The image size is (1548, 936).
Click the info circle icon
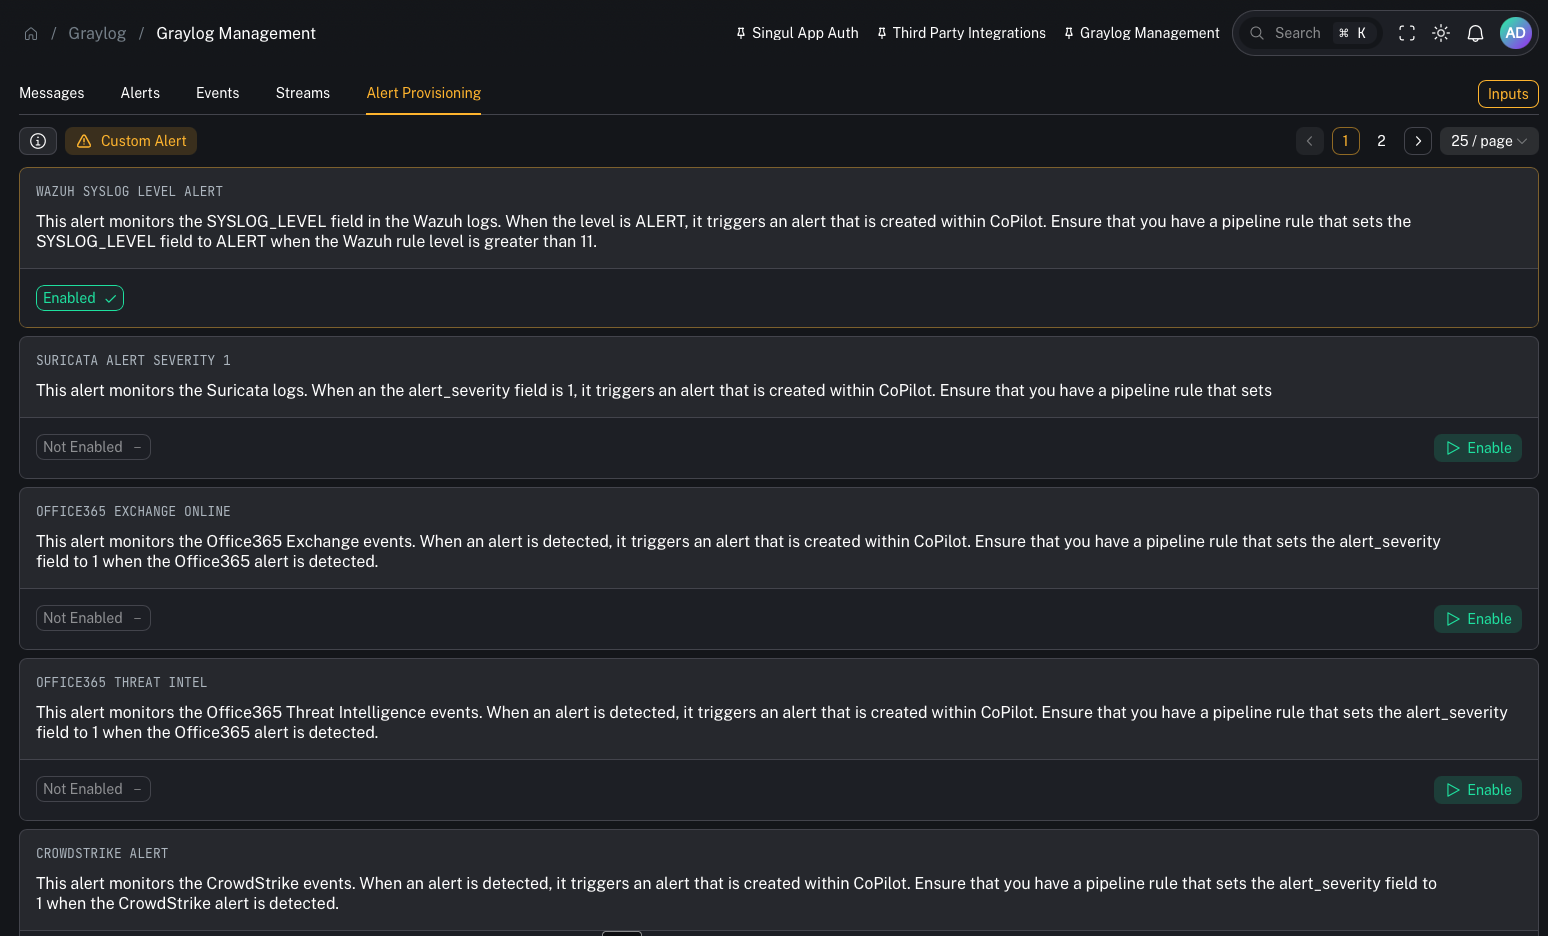pyautogui.click(x=38, y=140)
